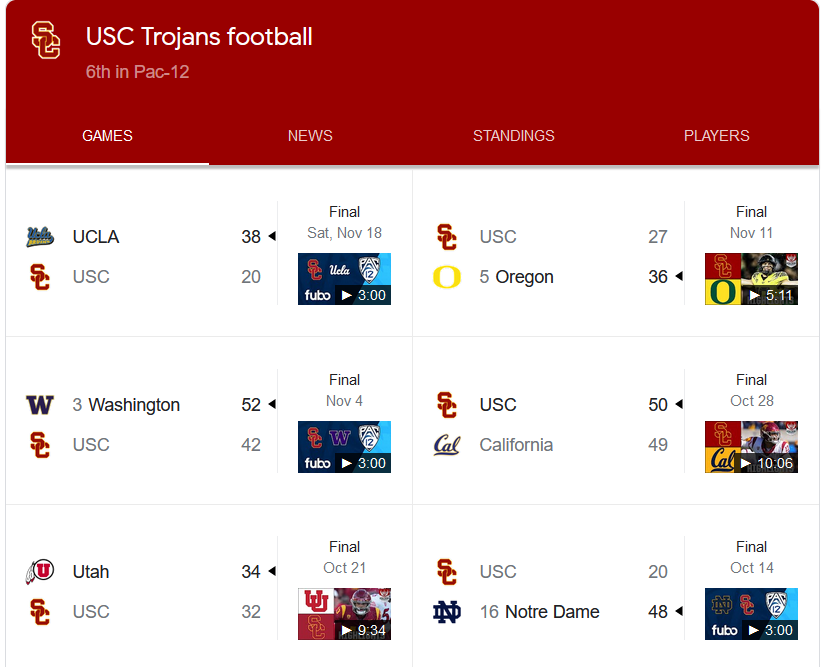Click the UCLA Bruins team logo
826x667 pixels.
(40, 237)
